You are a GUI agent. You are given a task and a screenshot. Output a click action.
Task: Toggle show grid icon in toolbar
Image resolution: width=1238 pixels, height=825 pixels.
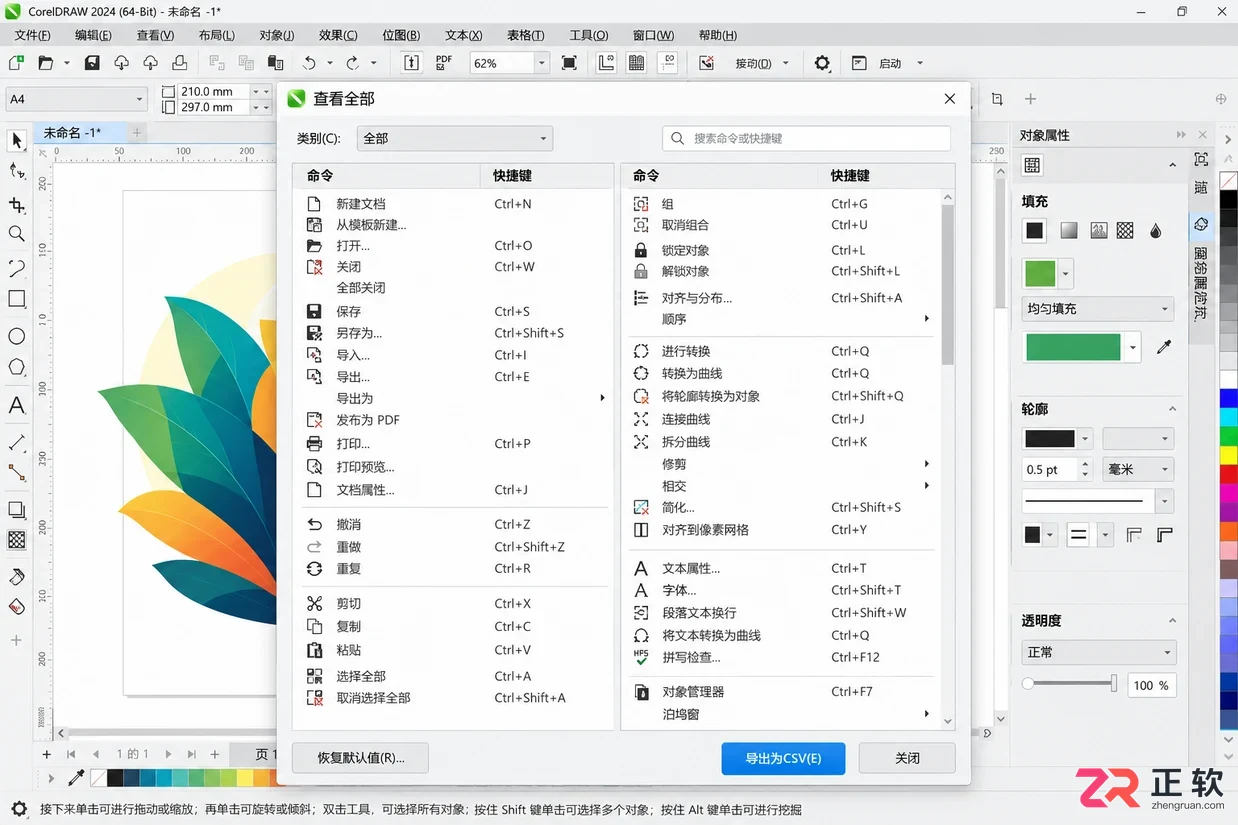pos(636,63)
